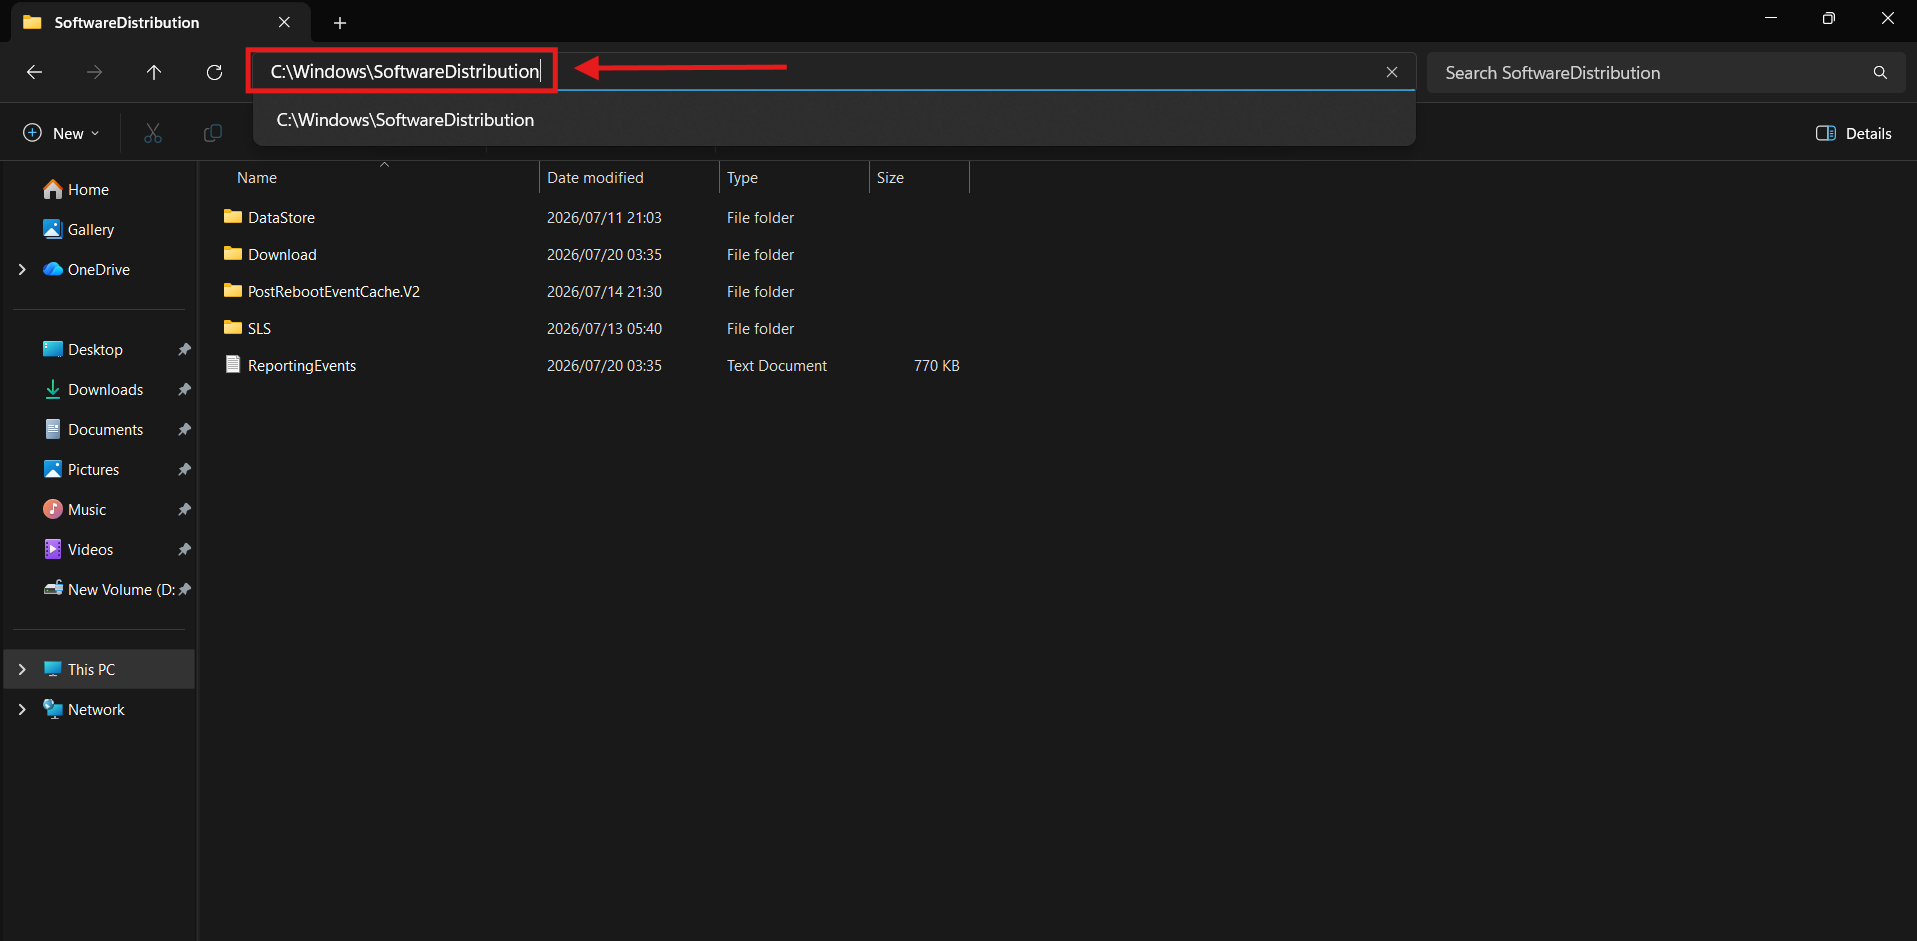Select the Download folder
This screenshot has width=1917, height=941.
(x=282, y=254)
